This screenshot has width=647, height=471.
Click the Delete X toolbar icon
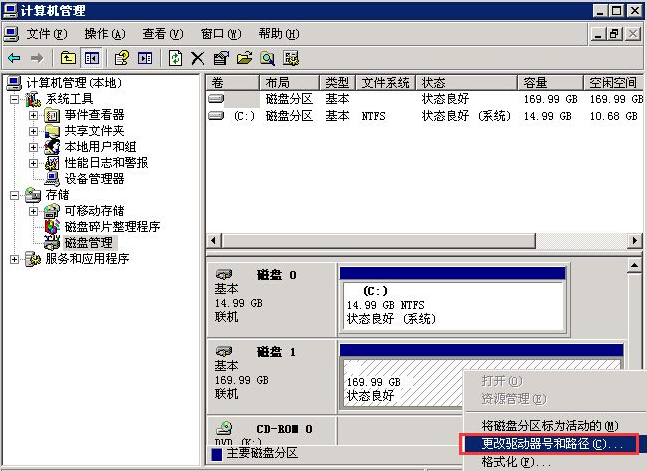pos(198,58)
